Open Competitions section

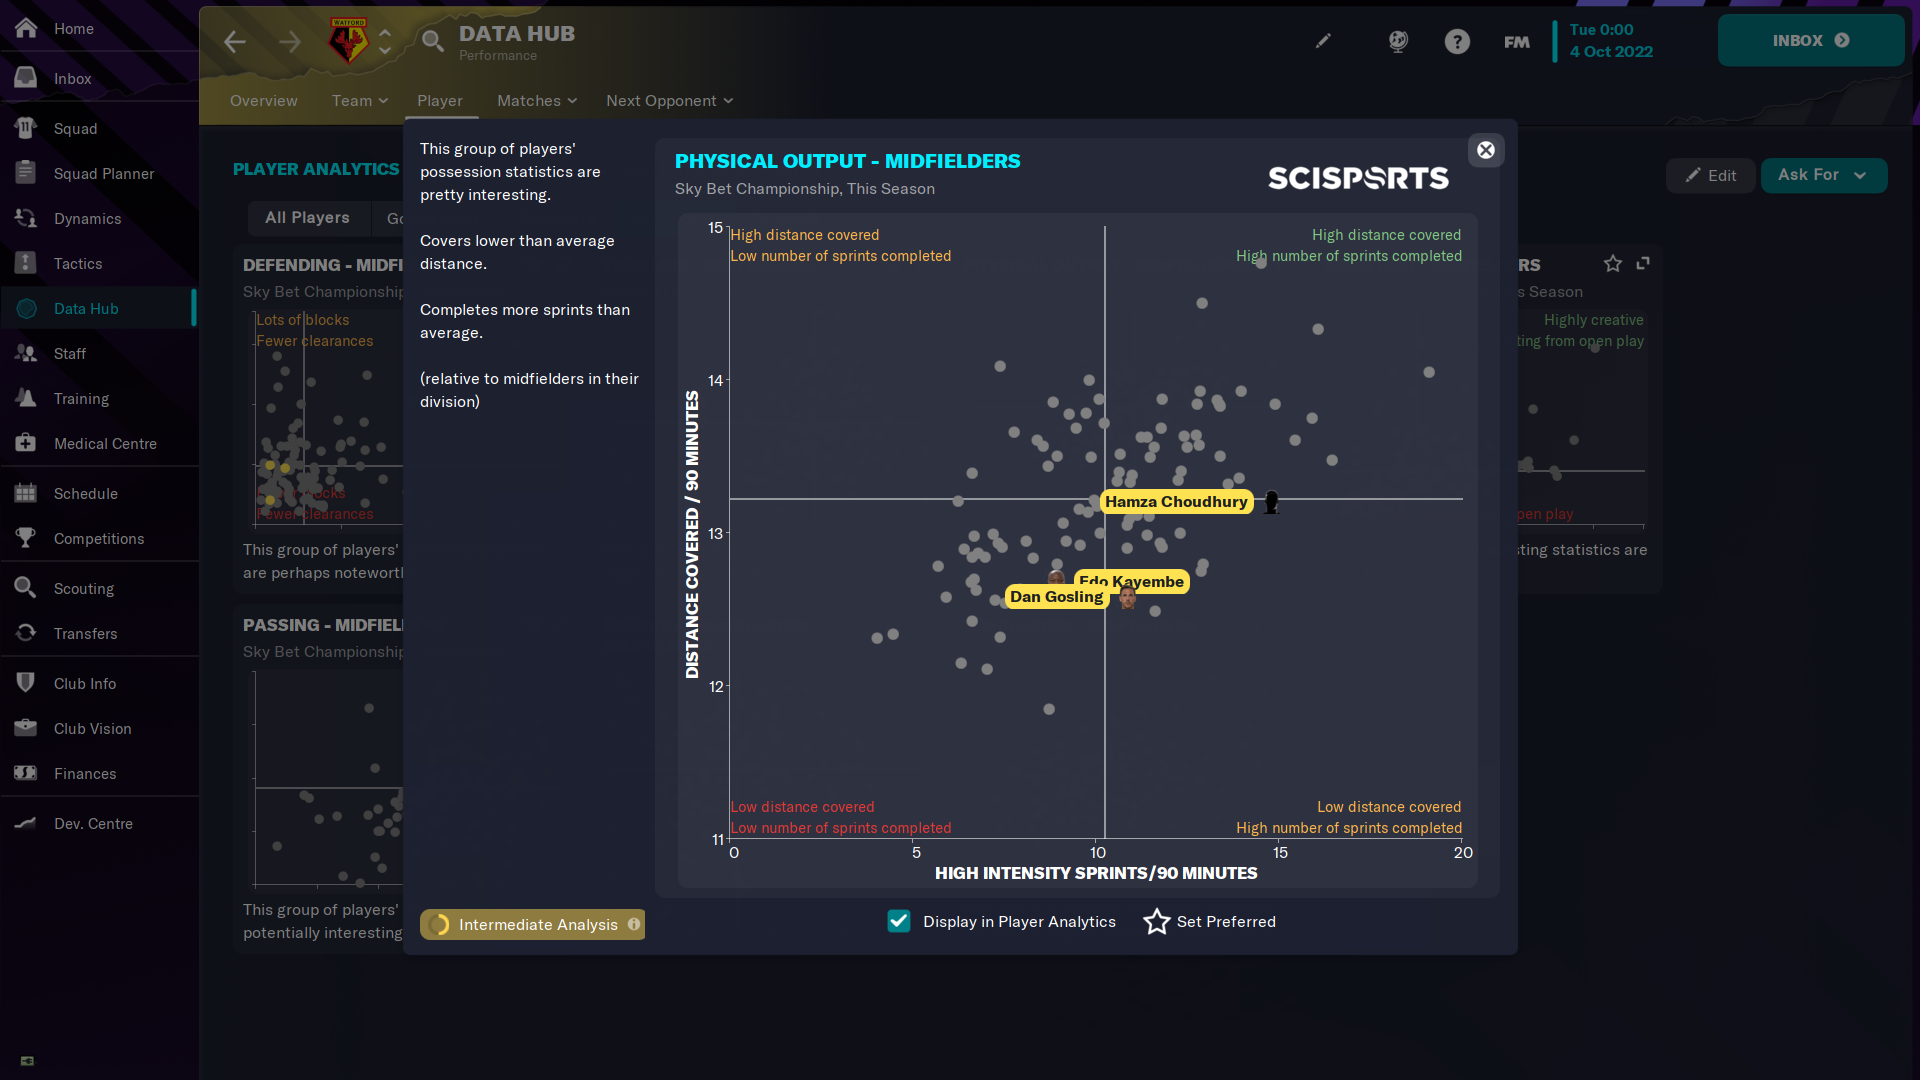tap(99, 538)
